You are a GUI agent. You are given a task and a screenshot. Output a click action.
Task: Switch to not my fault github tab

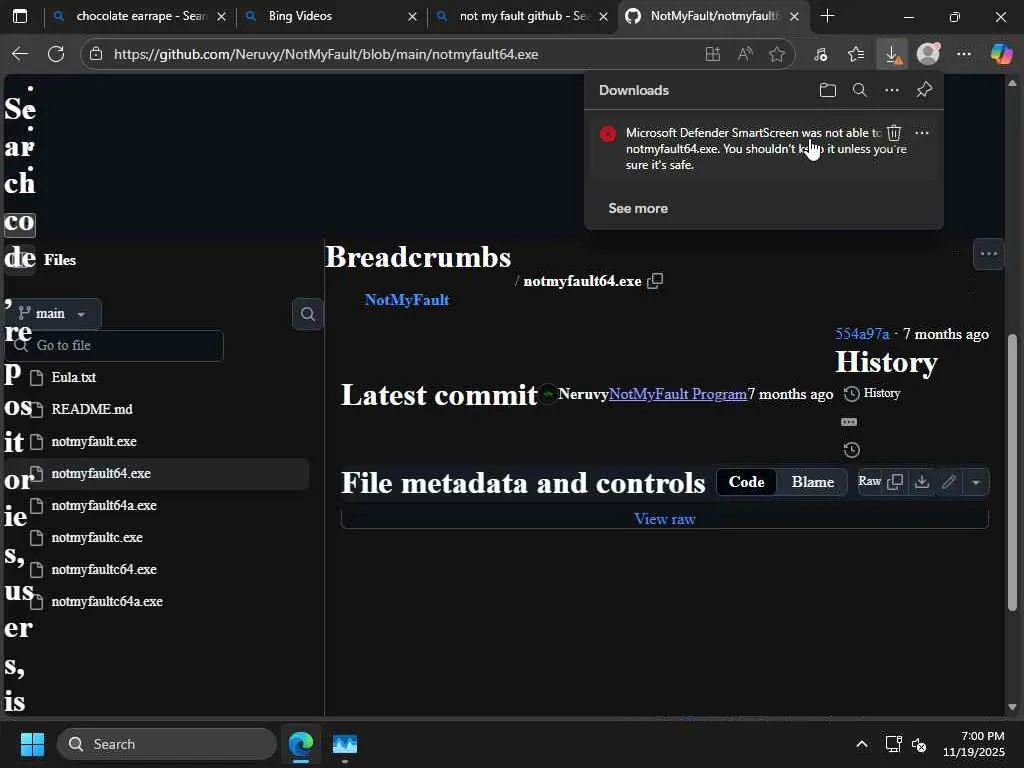point(521,16)
